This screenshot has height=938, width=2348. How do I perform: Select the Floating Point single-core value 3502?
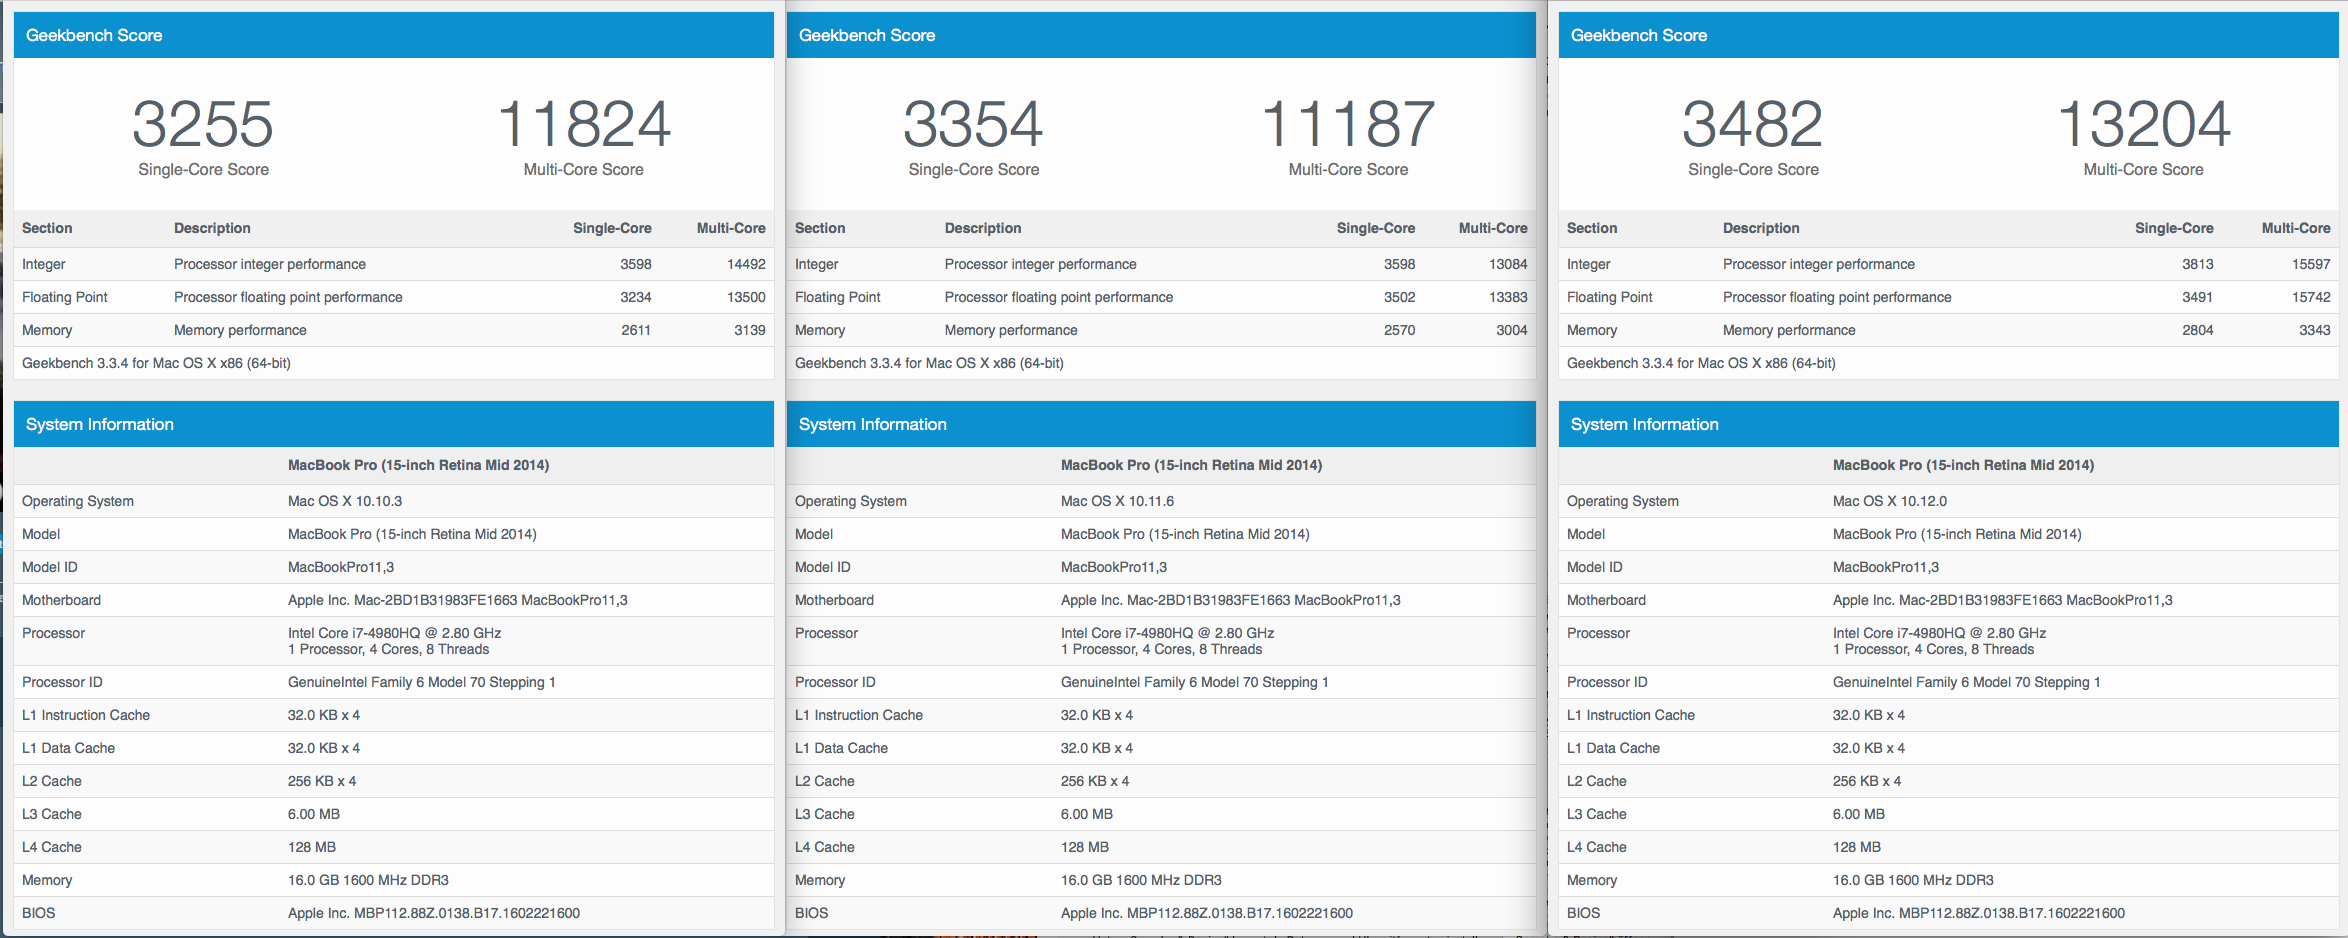pos(1400,297)
